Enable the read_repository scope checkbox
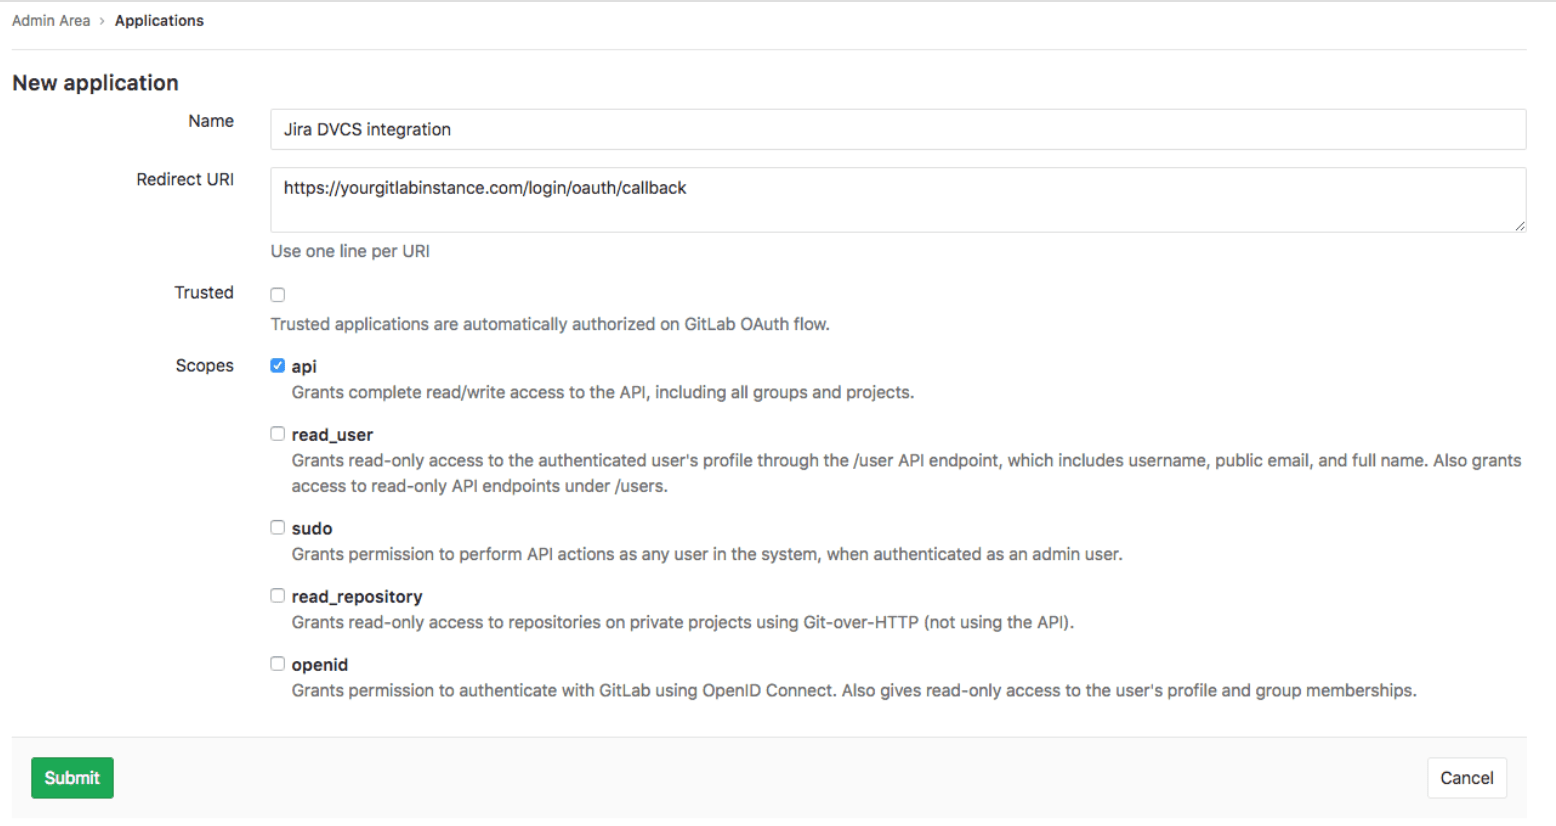Viewport: 1556px width, 826px height. point(277,595)
